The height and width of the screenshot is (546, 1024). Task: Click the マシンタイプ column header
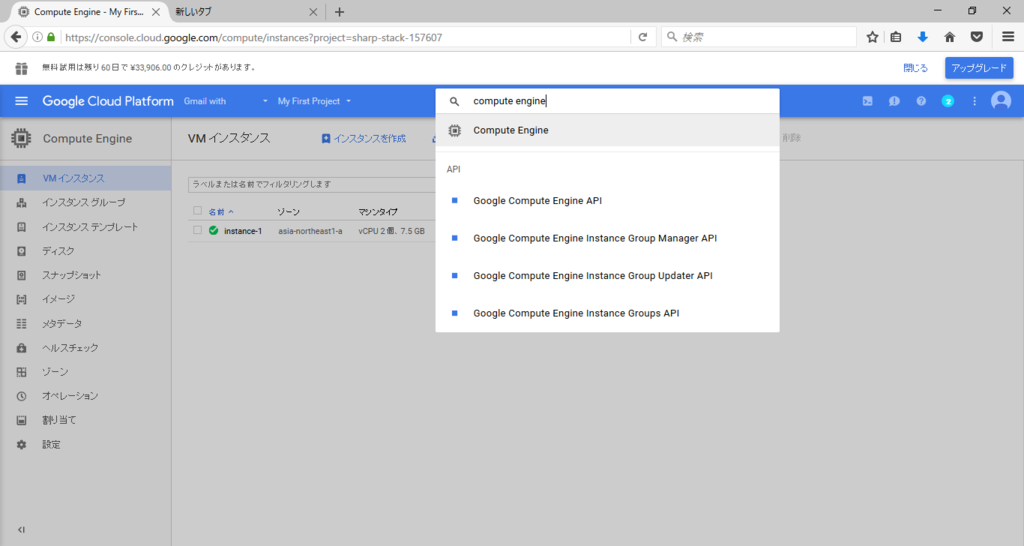[x=377, y=212]
